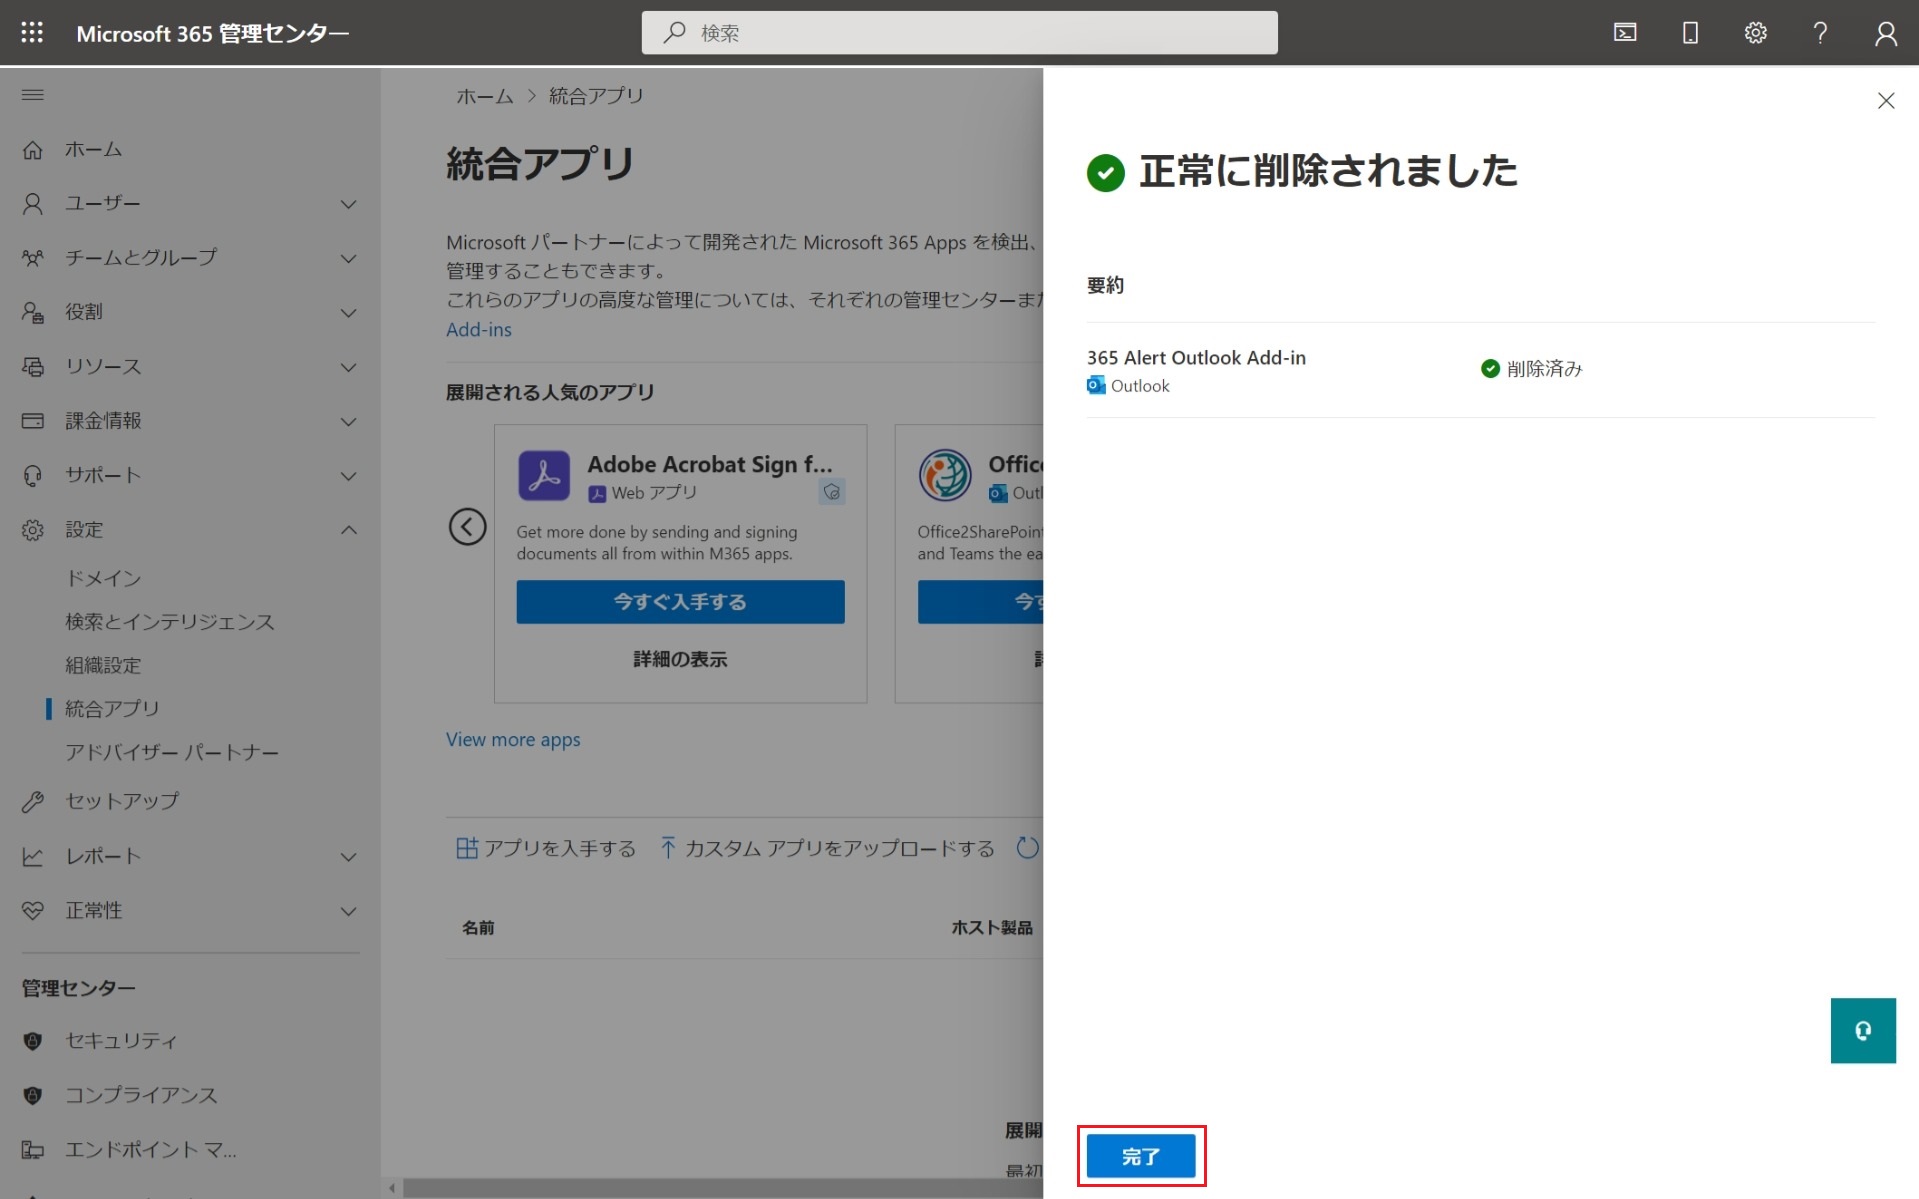Close the deletion confirmation panel
The height and width of the screenshot is (1199, 1919).
(1885, 101)
